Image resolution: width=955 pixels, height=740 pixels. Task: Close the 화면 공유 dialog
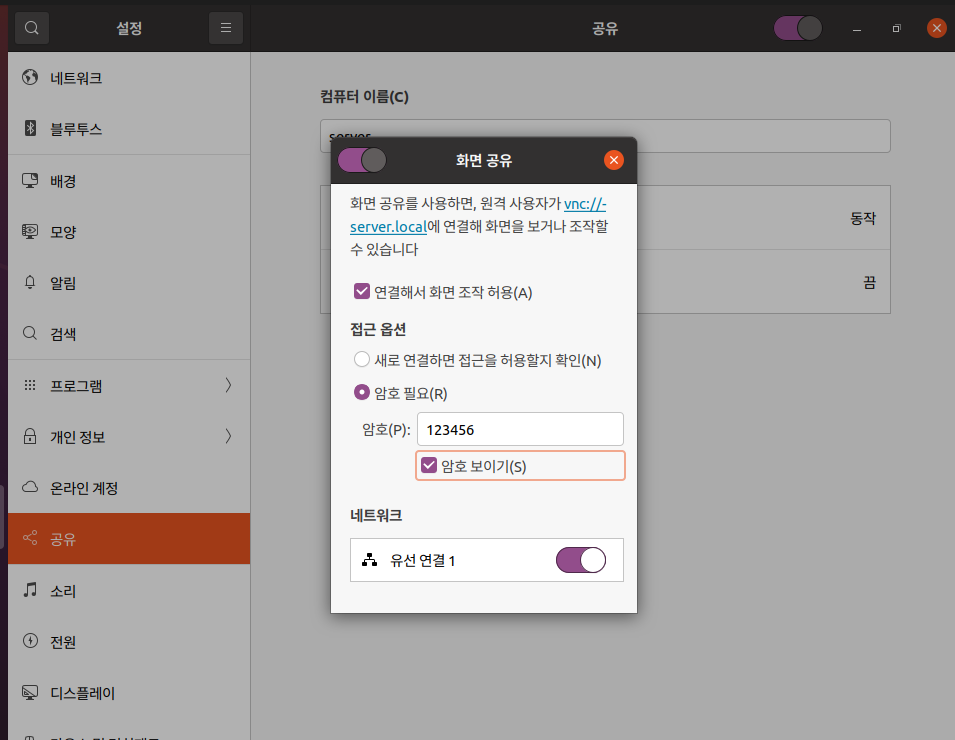[614, 160]
